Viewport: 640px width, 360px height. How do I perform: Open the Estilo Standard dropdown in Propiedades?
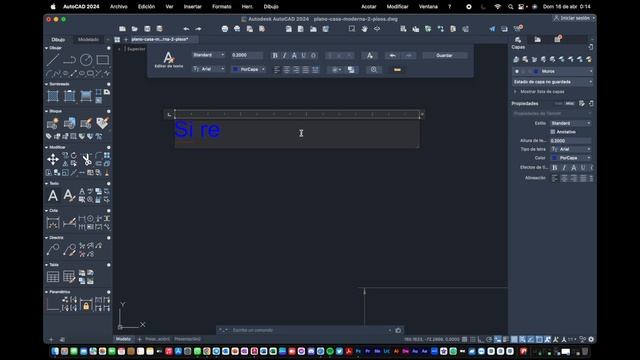[571, 123]
